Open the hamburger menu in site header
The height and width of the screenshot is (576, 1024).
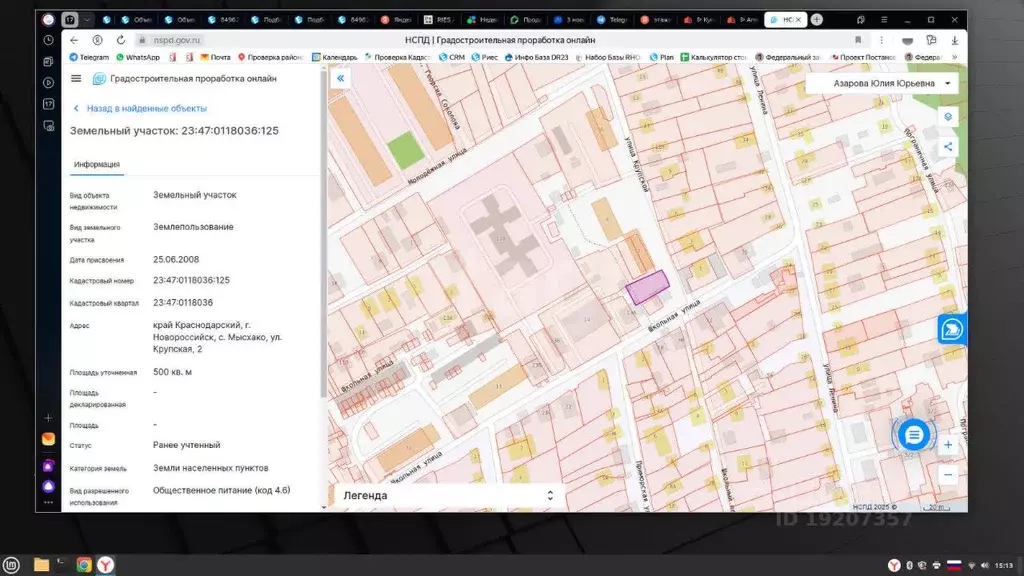(76, 79)
